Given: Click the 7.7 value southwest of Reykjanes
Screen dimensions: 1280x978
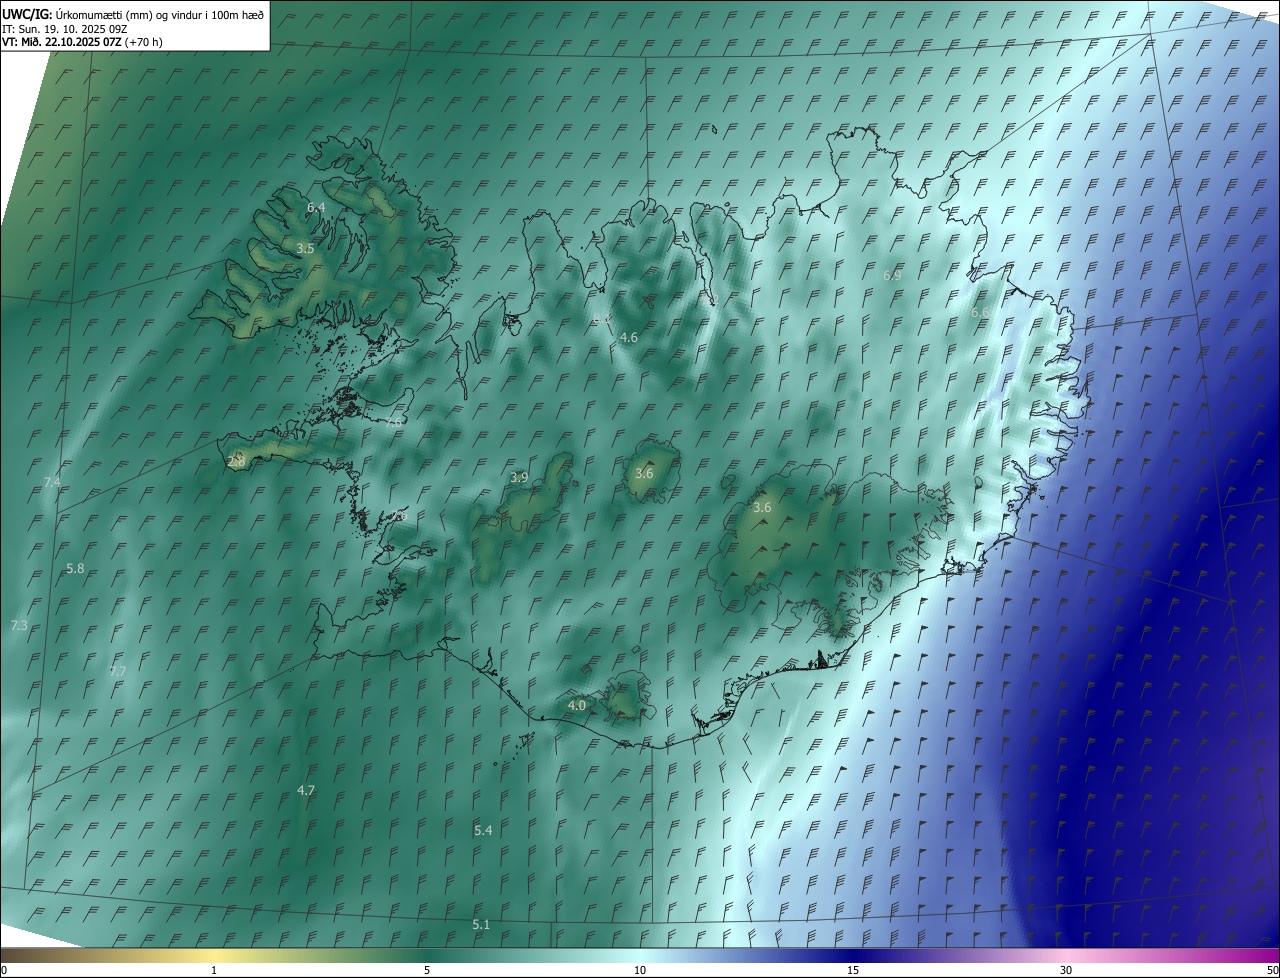Looking at the screenshot, I should point(117,671).
